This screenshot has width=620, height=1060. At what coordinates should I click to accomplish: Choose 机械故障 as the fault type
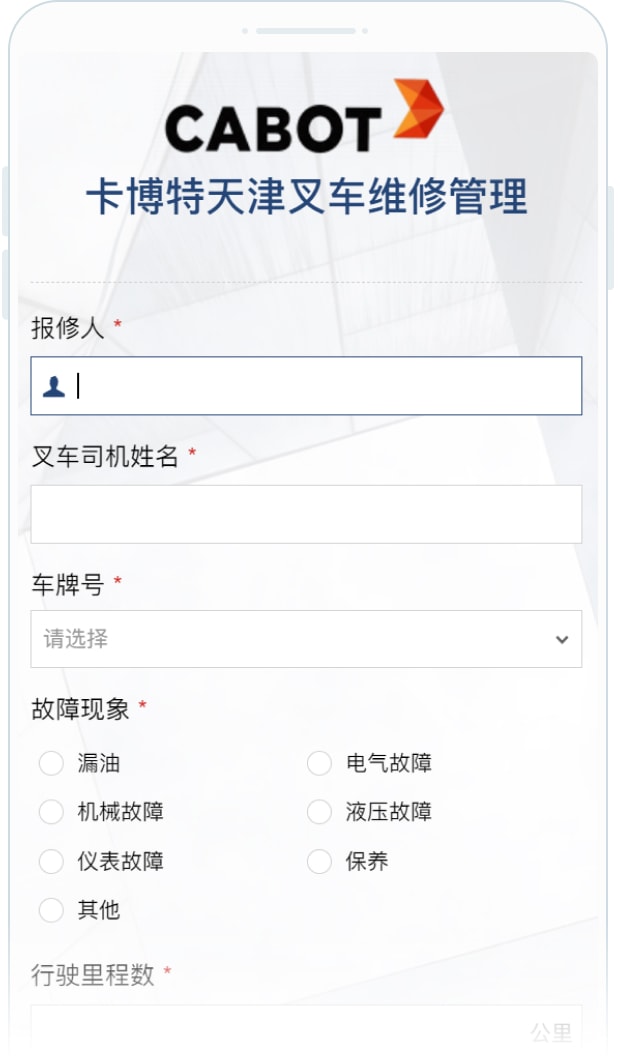pyautogui.click(x=51, y=812)
